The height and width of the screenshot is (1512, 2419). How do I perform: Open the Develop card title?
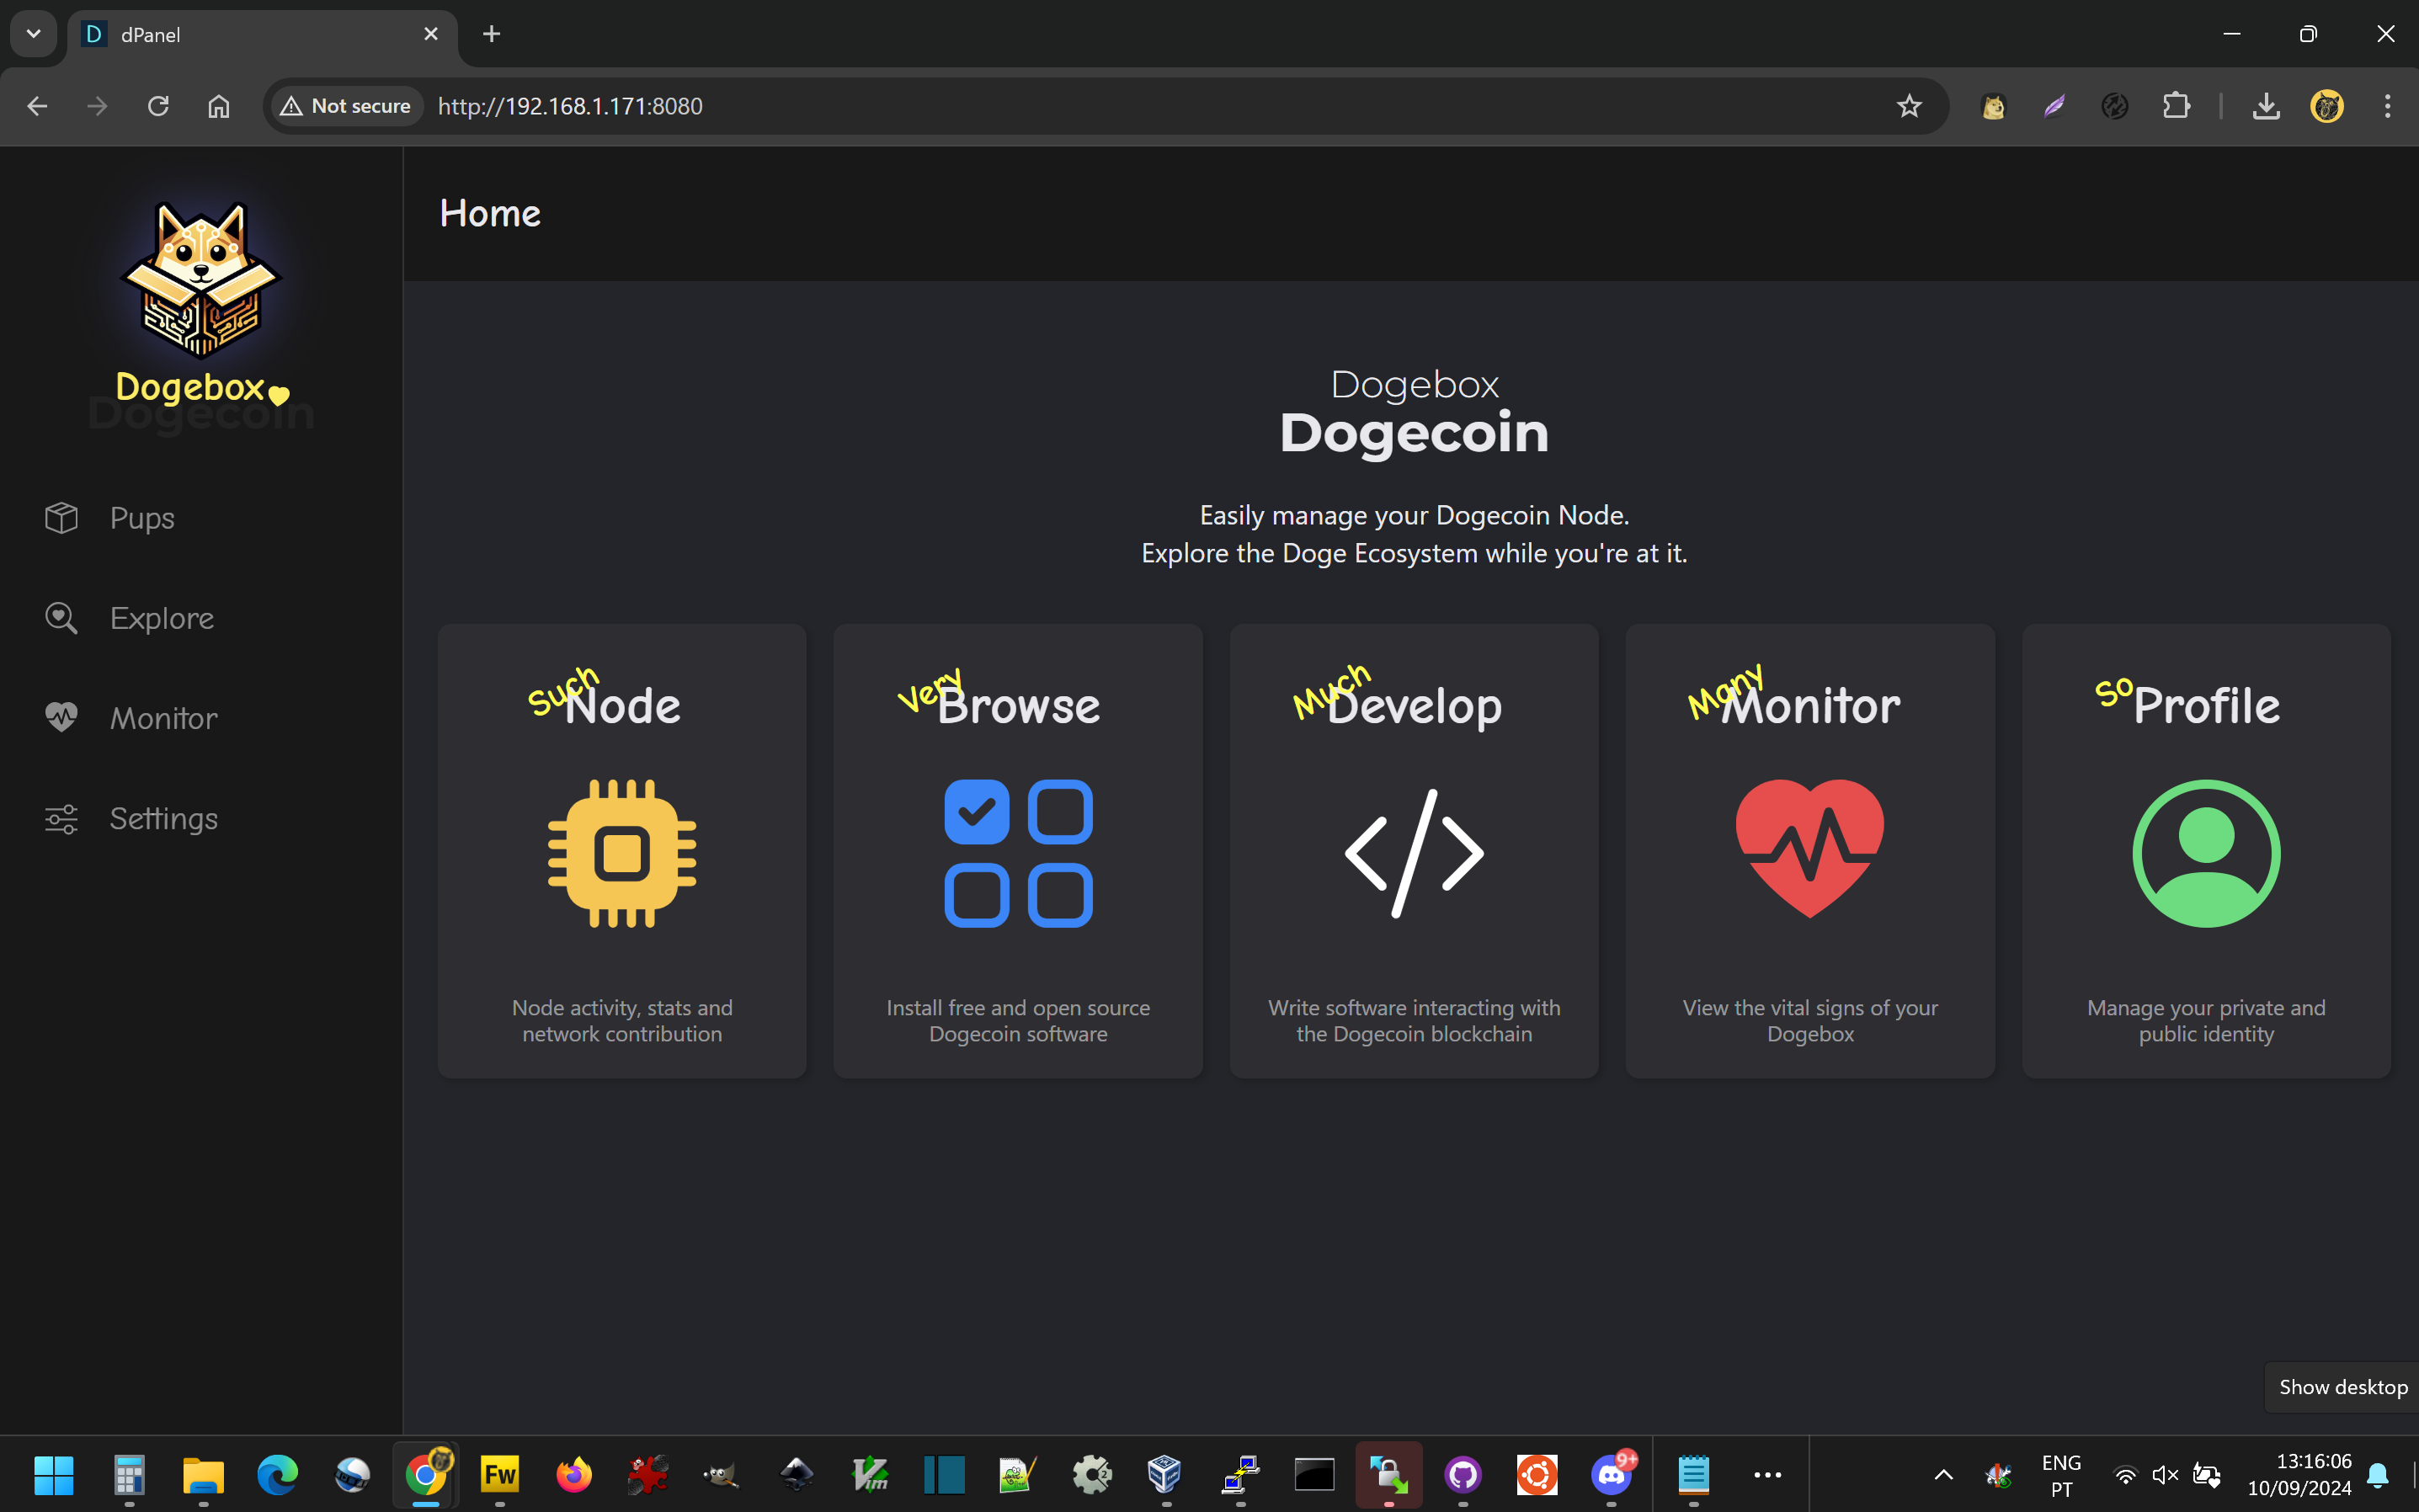coord(1414,708)
